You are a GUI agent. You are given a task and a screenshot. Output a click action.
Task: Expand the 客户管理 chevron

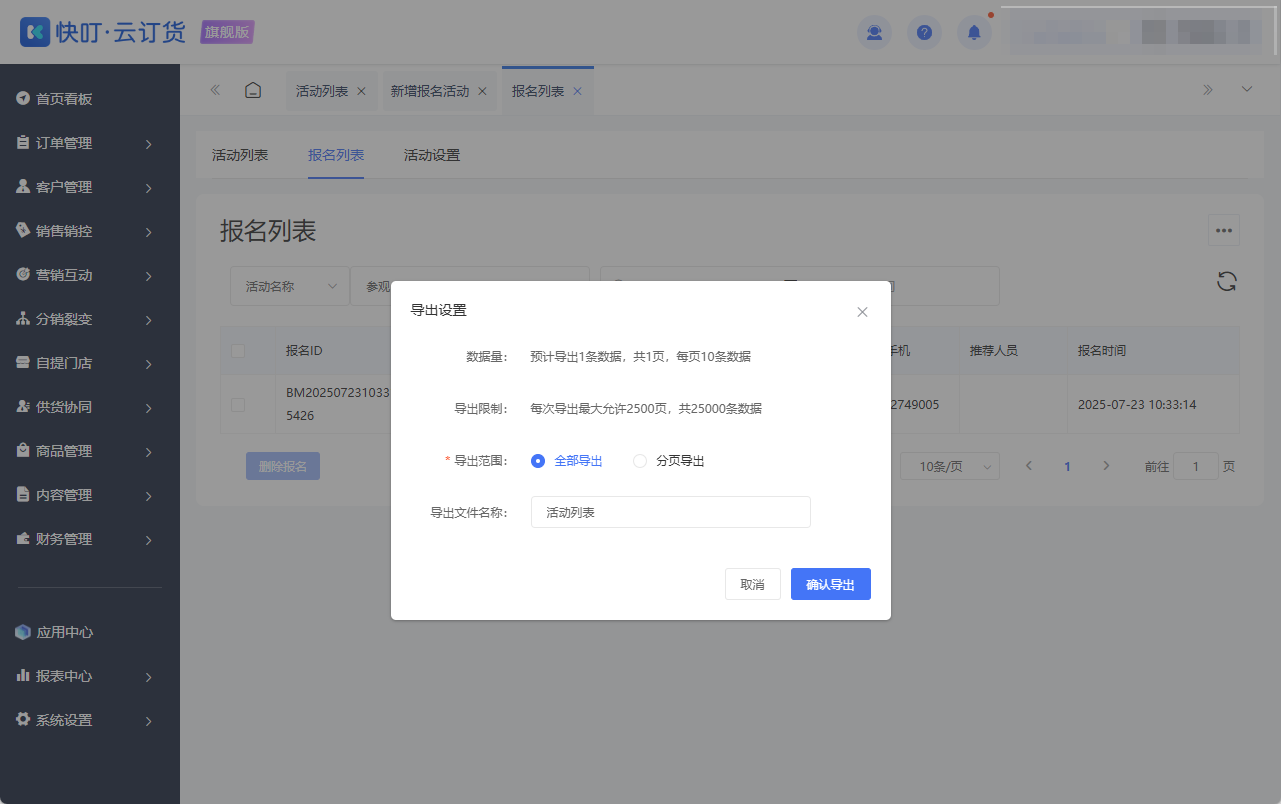click(148, 188)
